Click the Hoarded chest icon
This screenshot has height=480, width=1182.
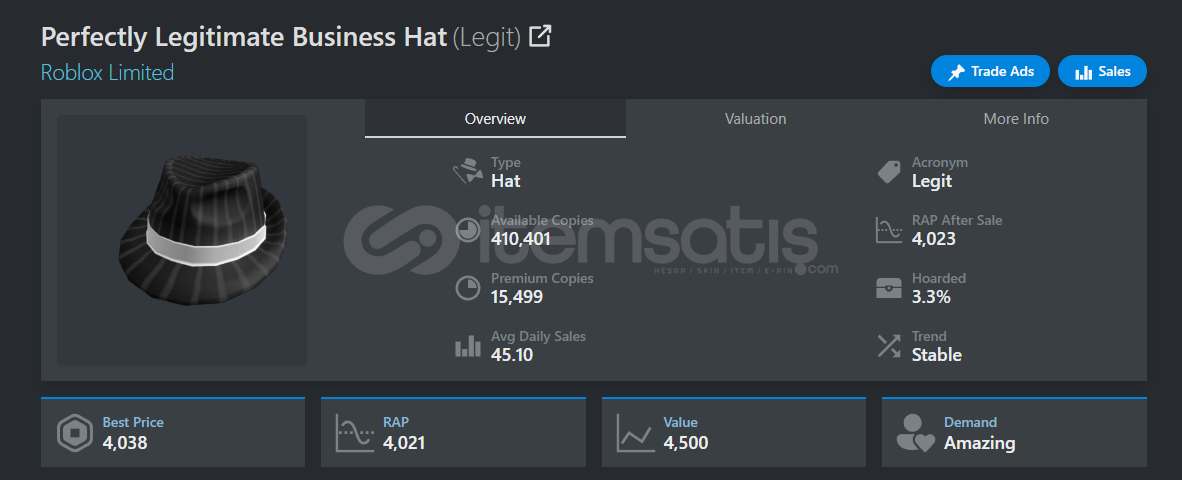click(x=889, y=288)
